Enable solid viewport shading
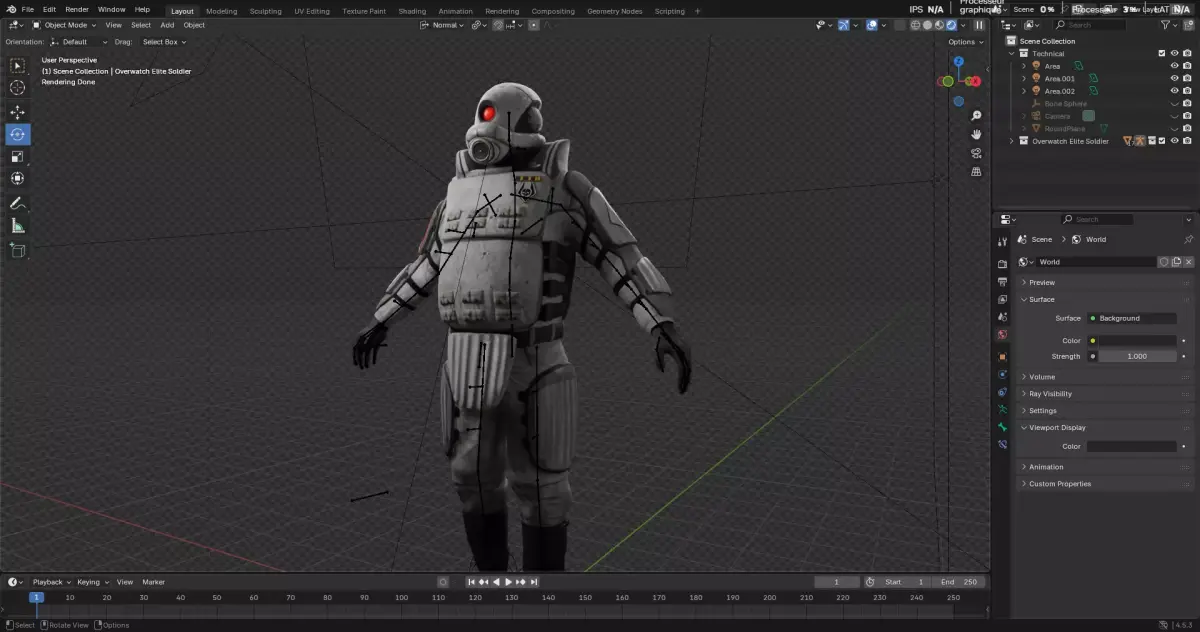 [x=926, y=25]
